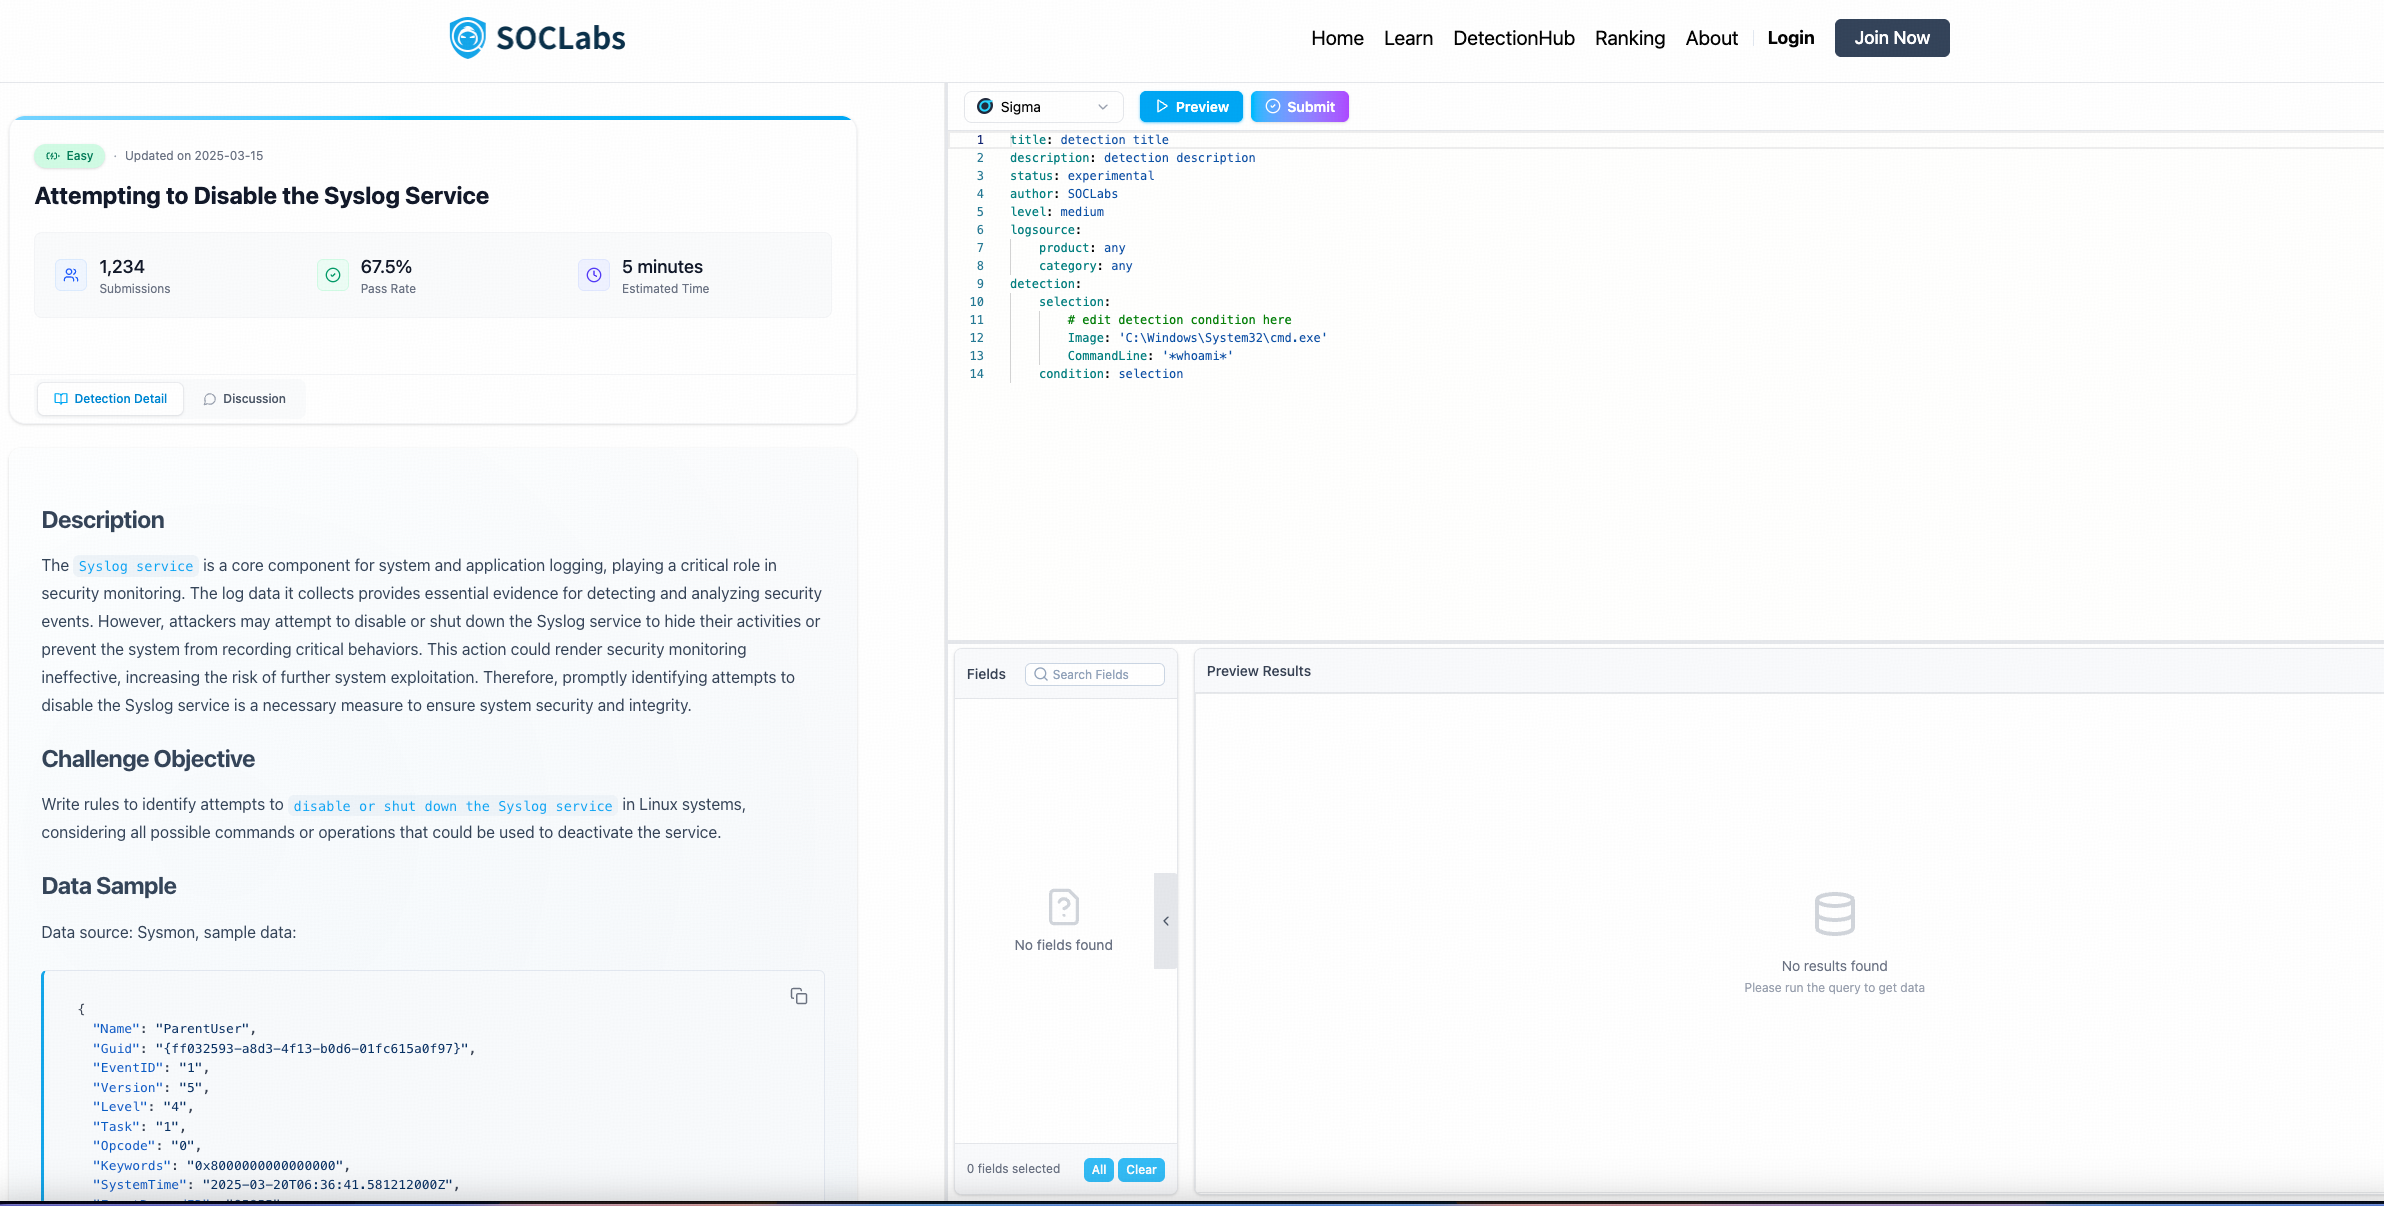Click the empty database icon in results

click(1834, 914)
